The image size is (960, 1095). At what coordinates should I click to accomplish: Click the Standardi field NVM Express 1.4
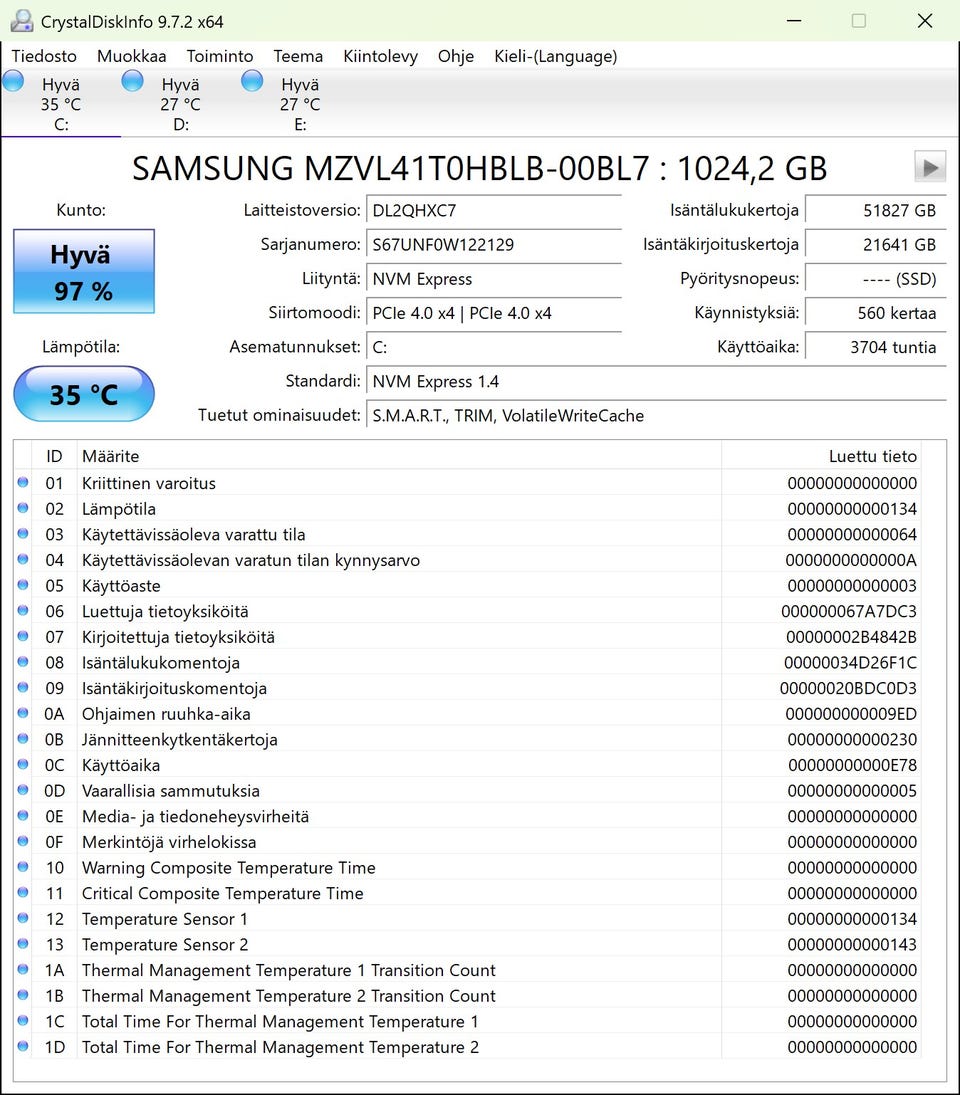656,381
